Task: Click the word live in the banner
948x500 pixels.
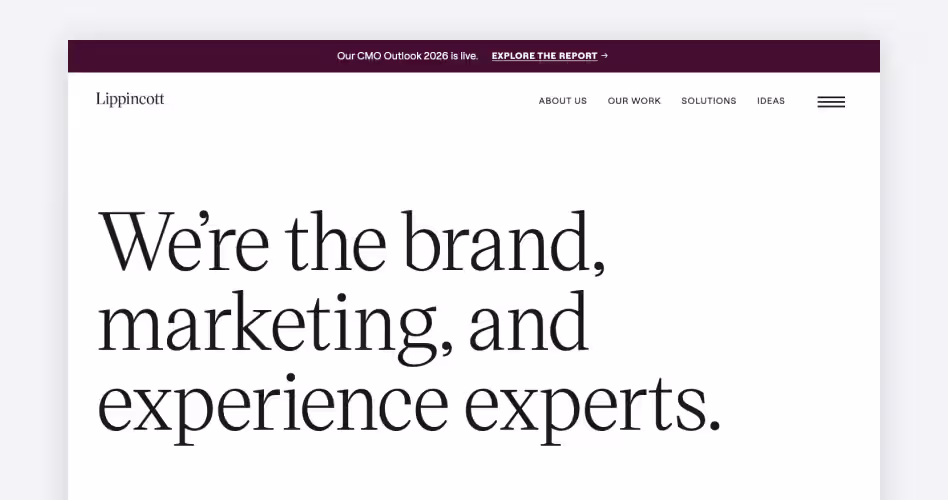Action: (469, 56)
